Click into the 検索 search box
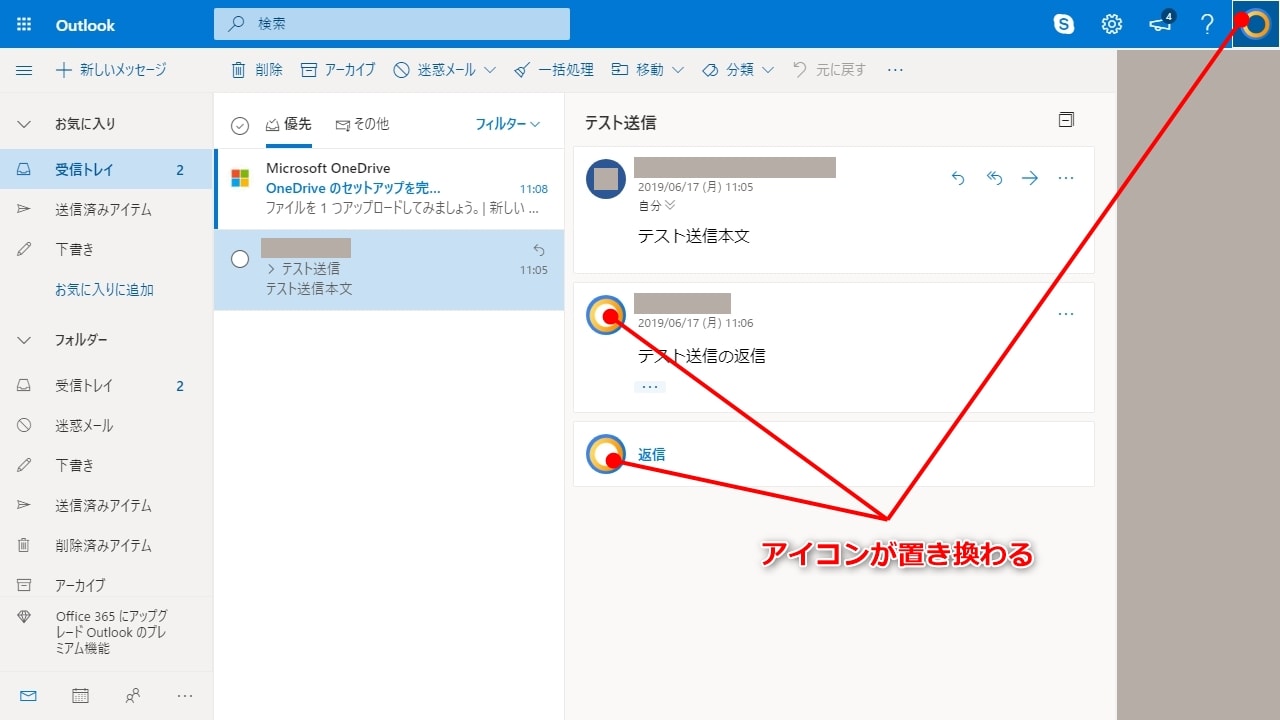 coord(391,24)
